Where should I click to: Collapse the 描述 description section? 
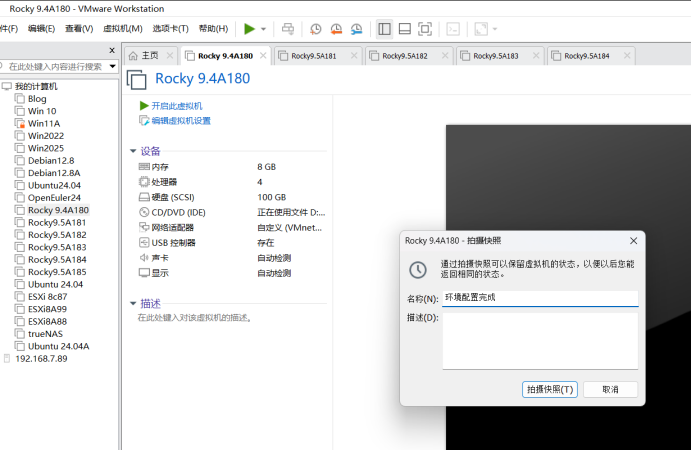coord(132,303)
